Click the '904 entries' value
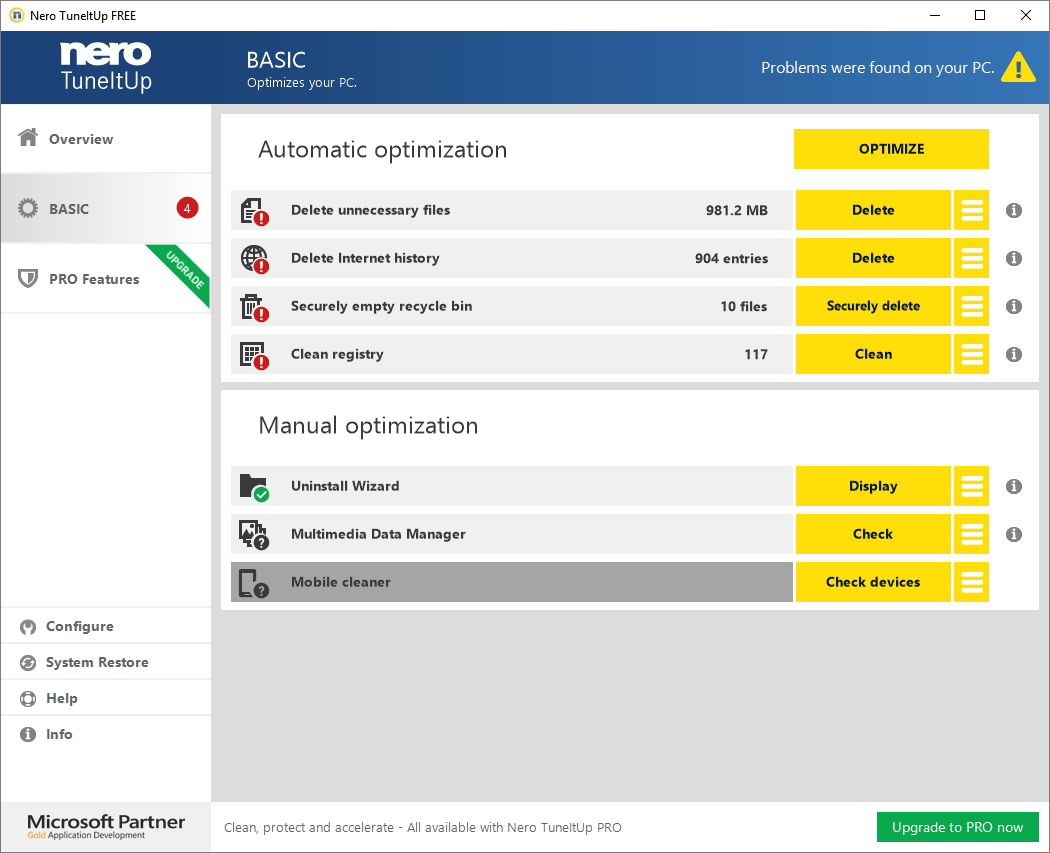The image size is (1050, 853). (x=731, y=258)
